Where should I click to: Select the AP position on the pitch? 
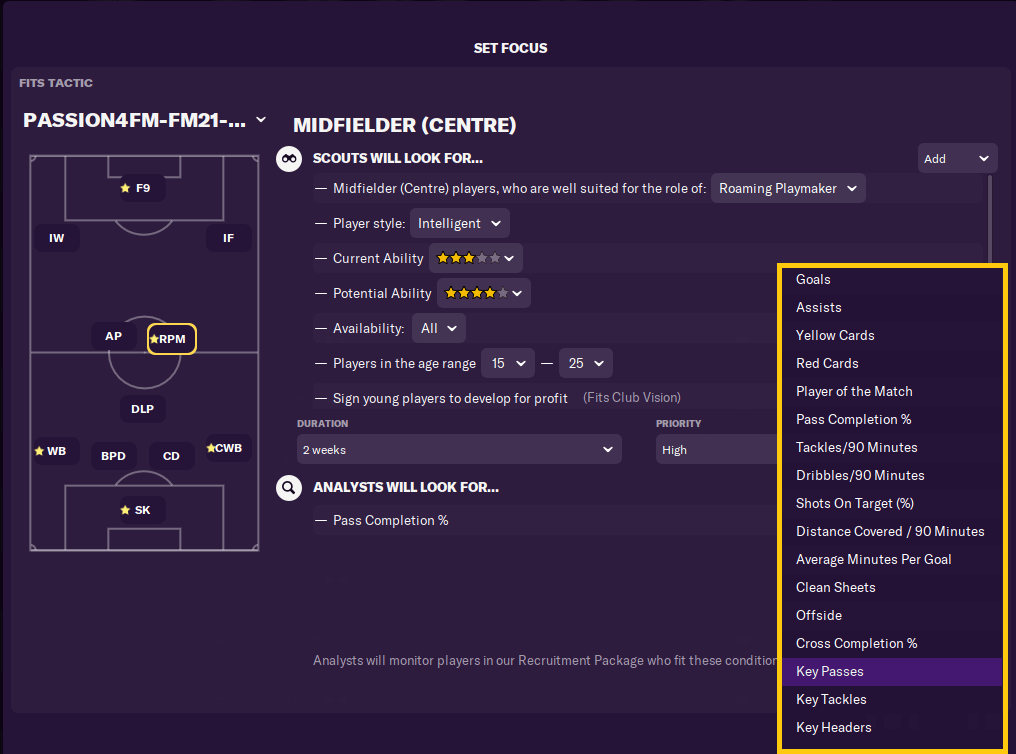(113, 336)
